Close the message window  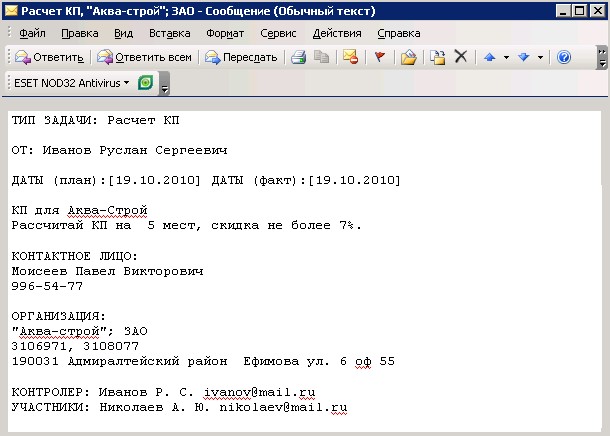pos(598,11)
